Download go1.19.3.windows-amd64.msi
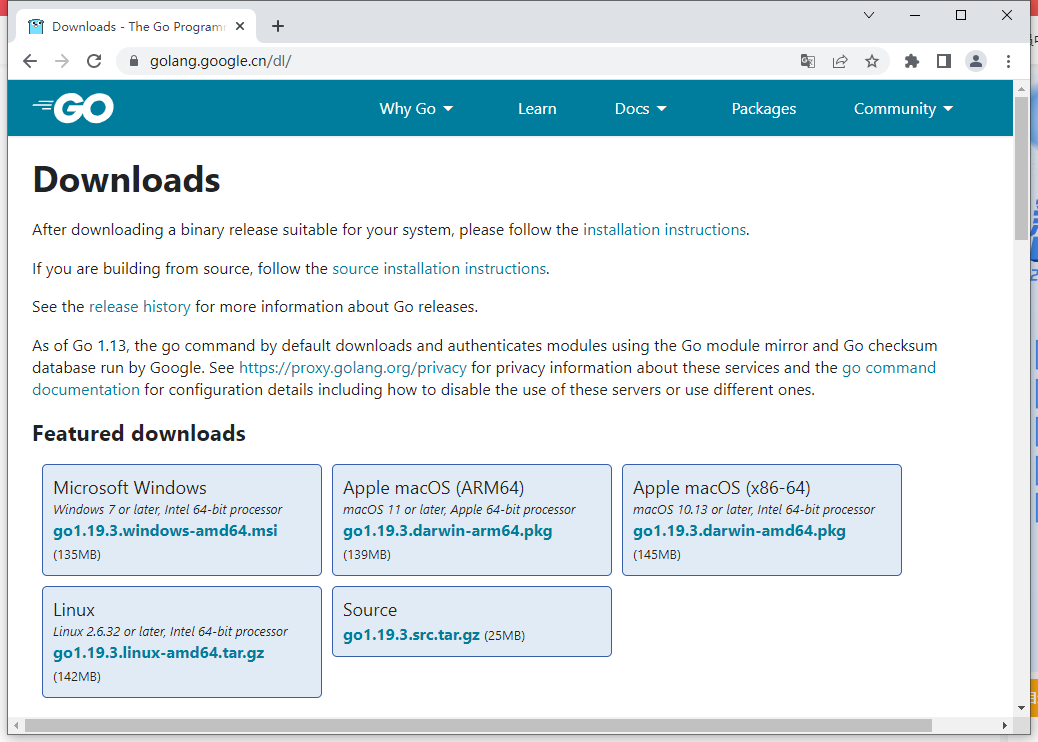The width and height of the screenshot is (1038, 742). click(x=165, y=531)
